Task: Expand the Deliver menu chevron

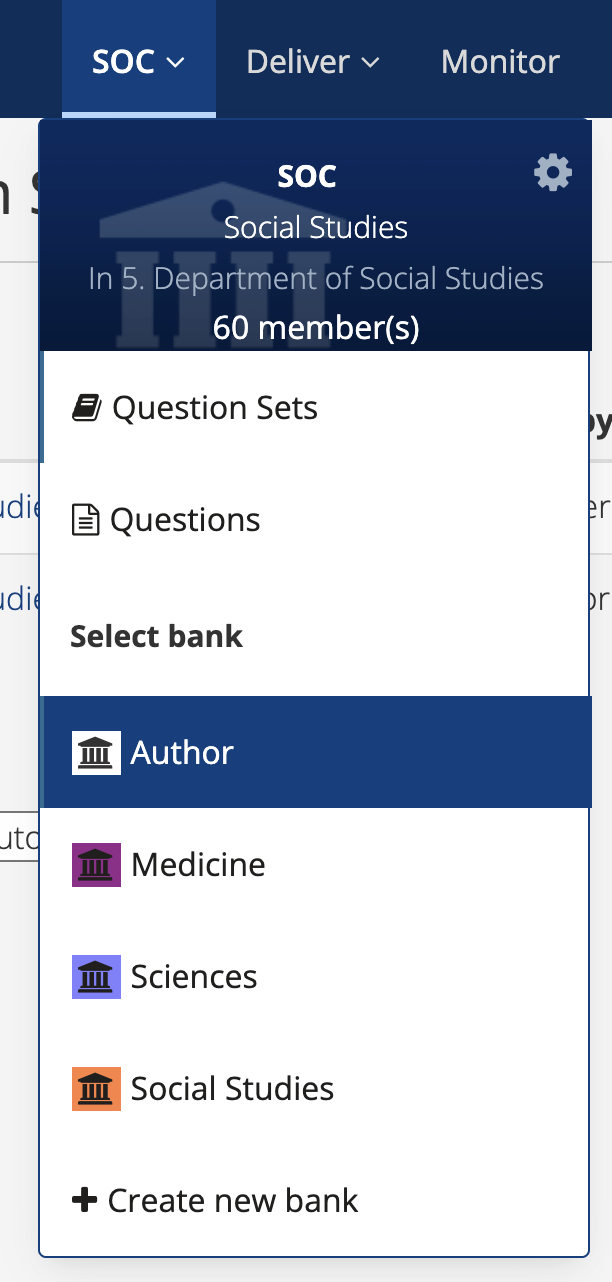Action: (x=370, y=62)
